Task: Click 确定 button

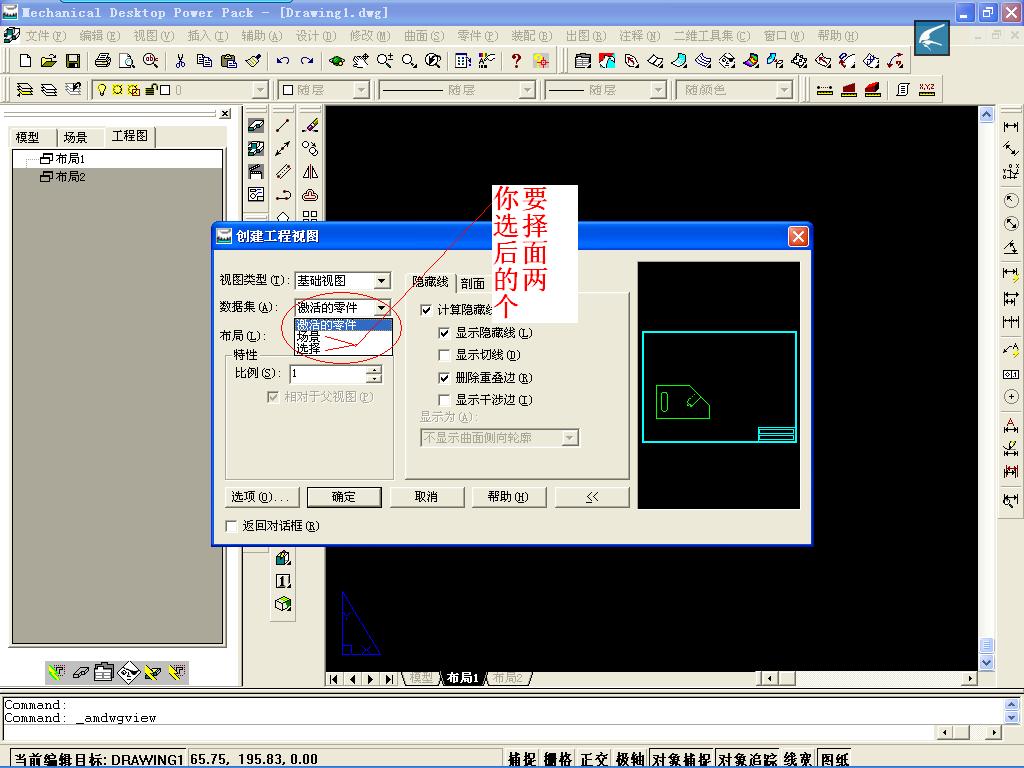Action: click(344, 497)
